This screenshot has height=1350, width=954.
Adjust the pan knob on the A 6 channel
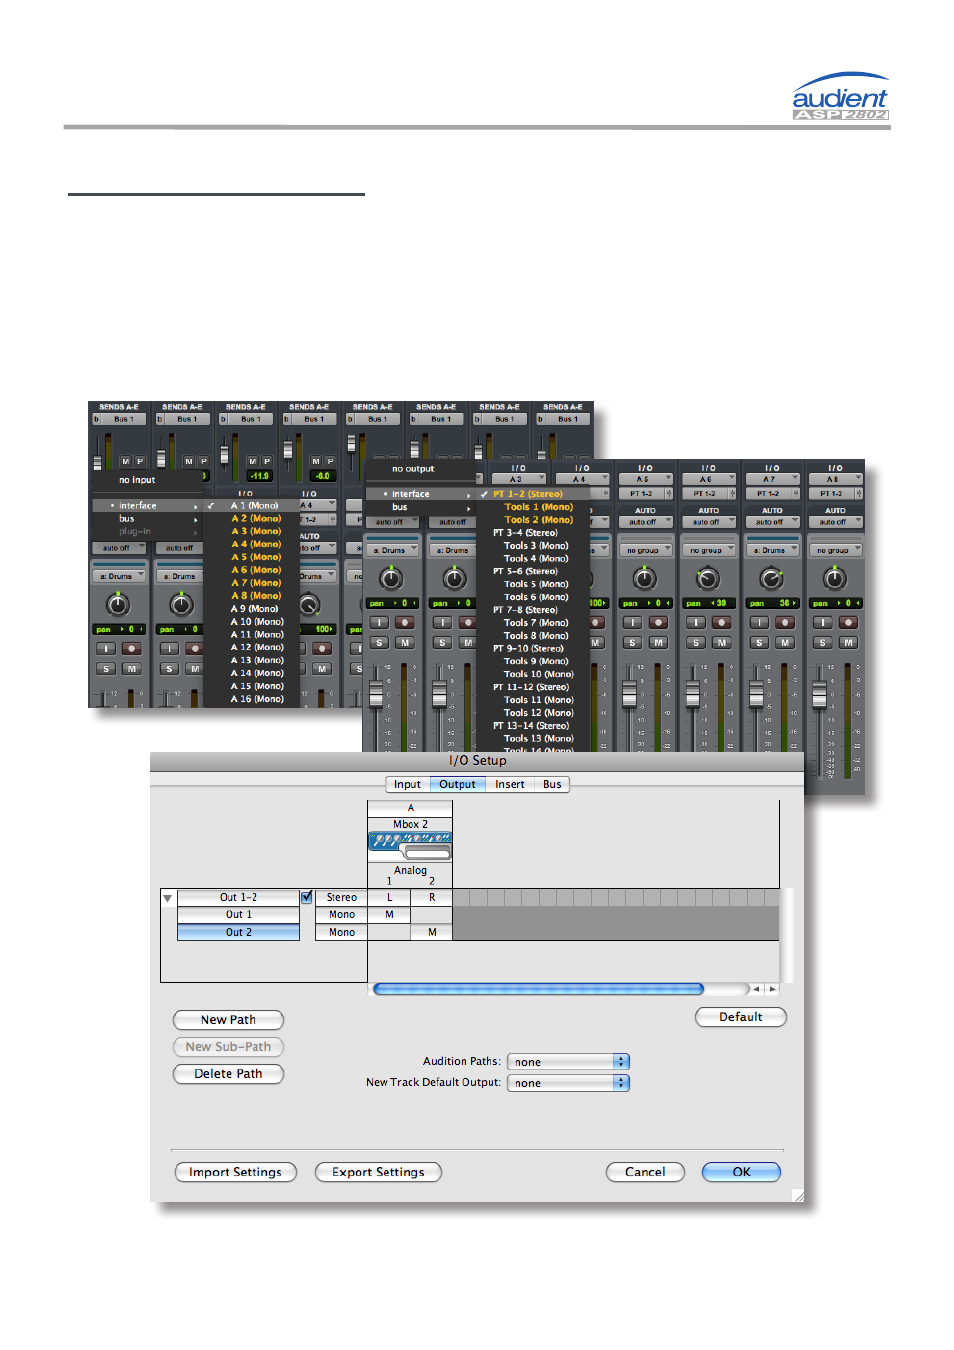point(708,579)
